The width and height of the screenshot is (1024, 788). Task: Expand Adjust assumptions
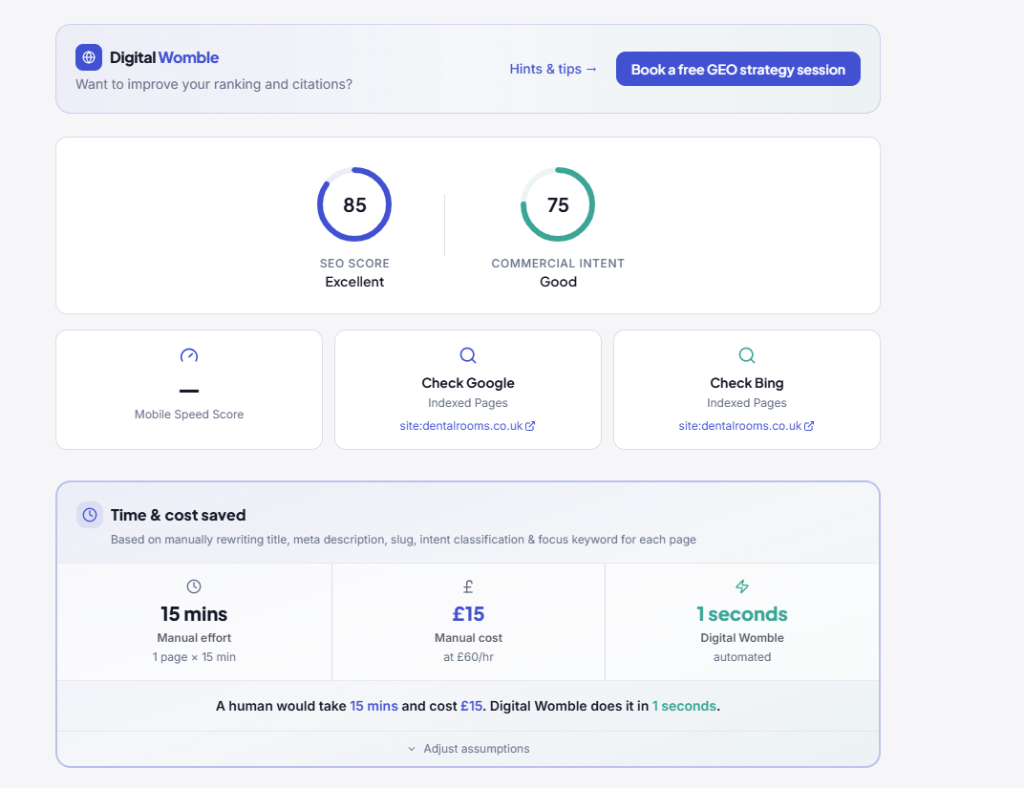[x=468, y=749]
